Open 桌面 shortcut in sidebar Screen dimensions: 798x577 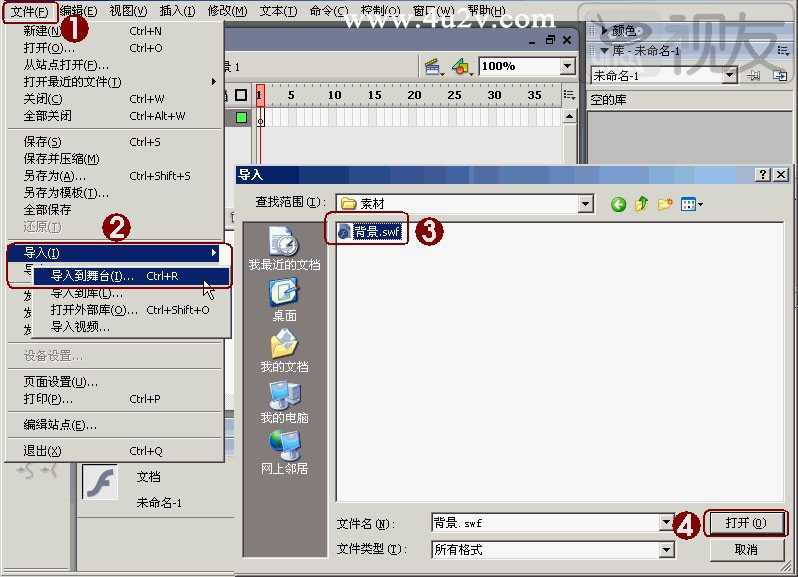point(284,300)
